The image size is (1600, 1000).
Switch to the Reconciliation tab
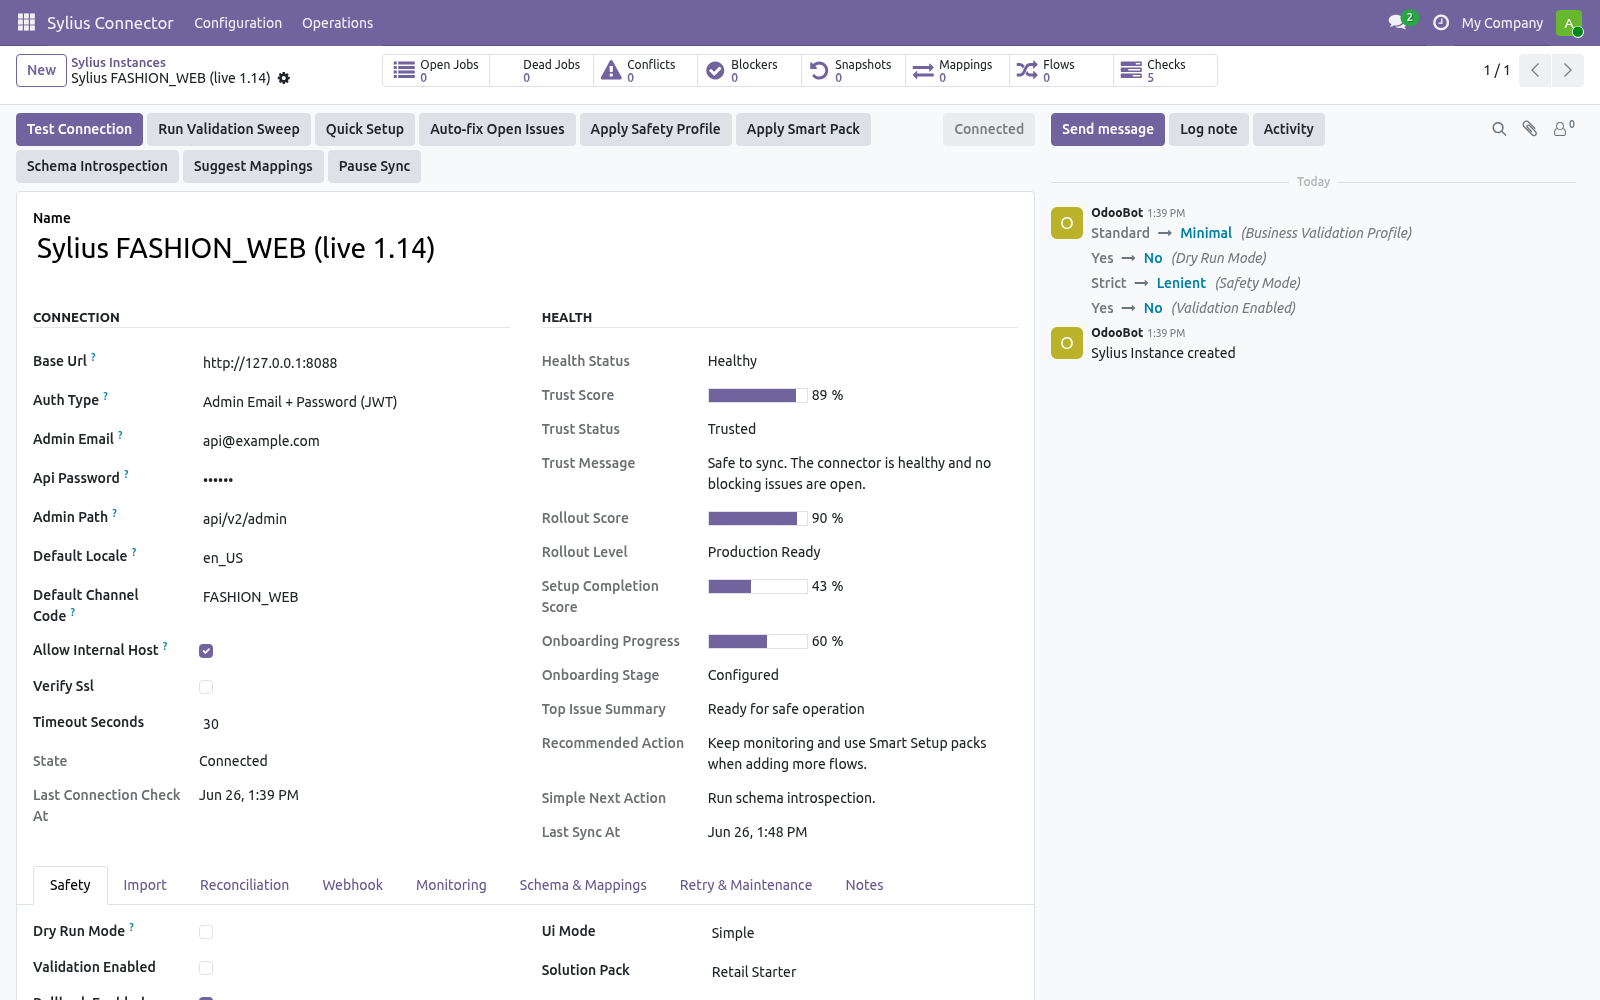244,885
